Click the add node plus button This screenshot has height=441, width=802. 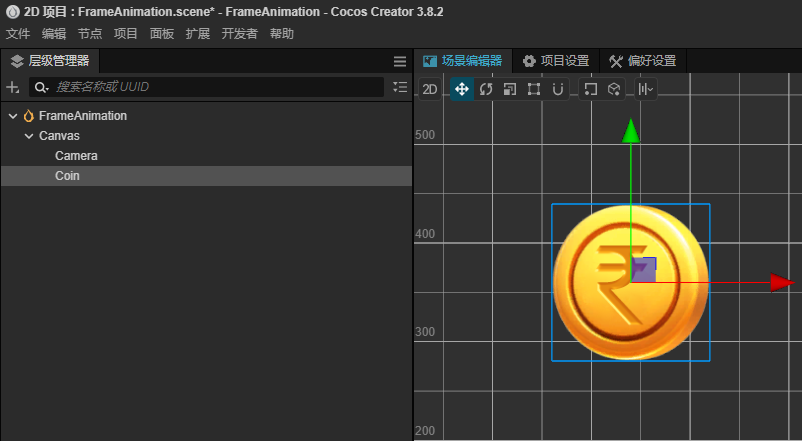13,87
